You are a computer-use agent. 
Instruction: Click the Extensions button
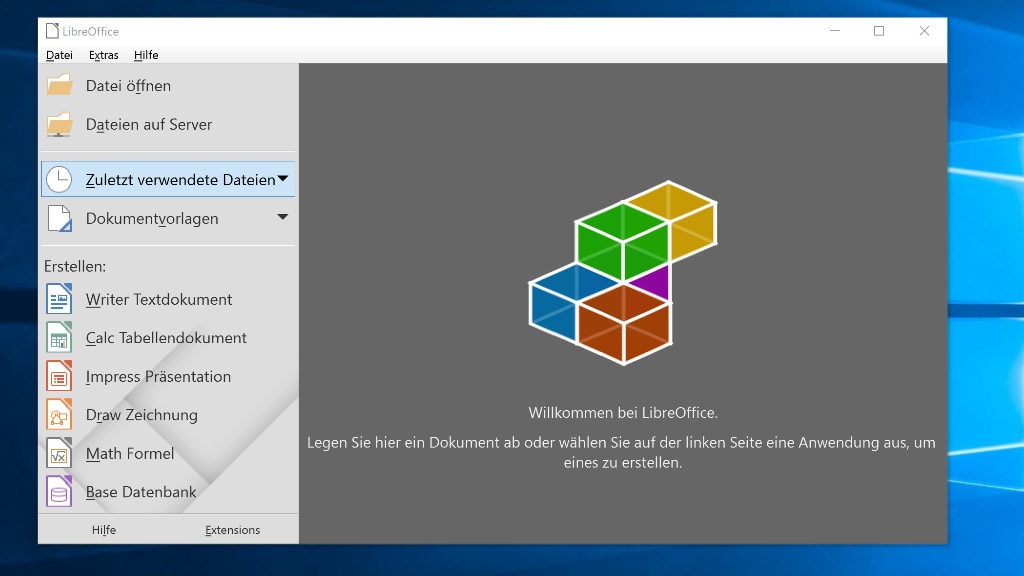click(x=232, y=530)
